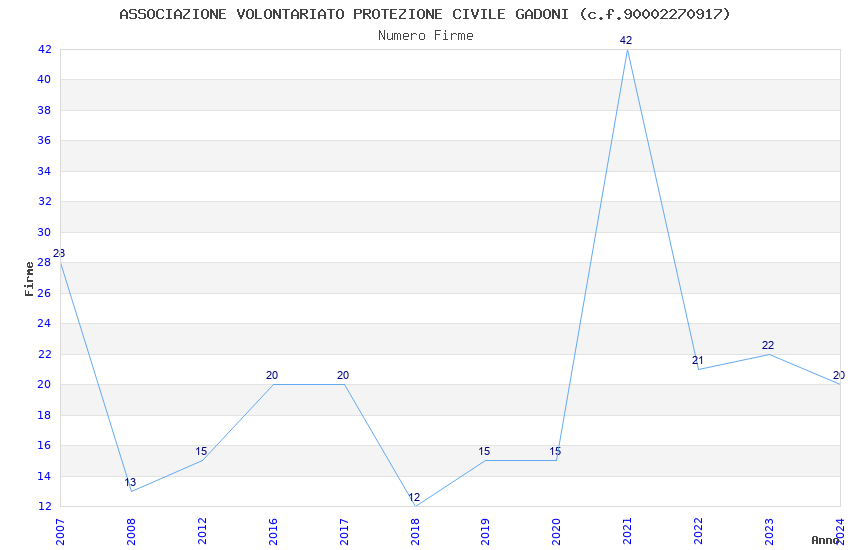Select the 13 data label at 2008
The width and height of the screenshot is (850, 550).
tap(130, 482)
